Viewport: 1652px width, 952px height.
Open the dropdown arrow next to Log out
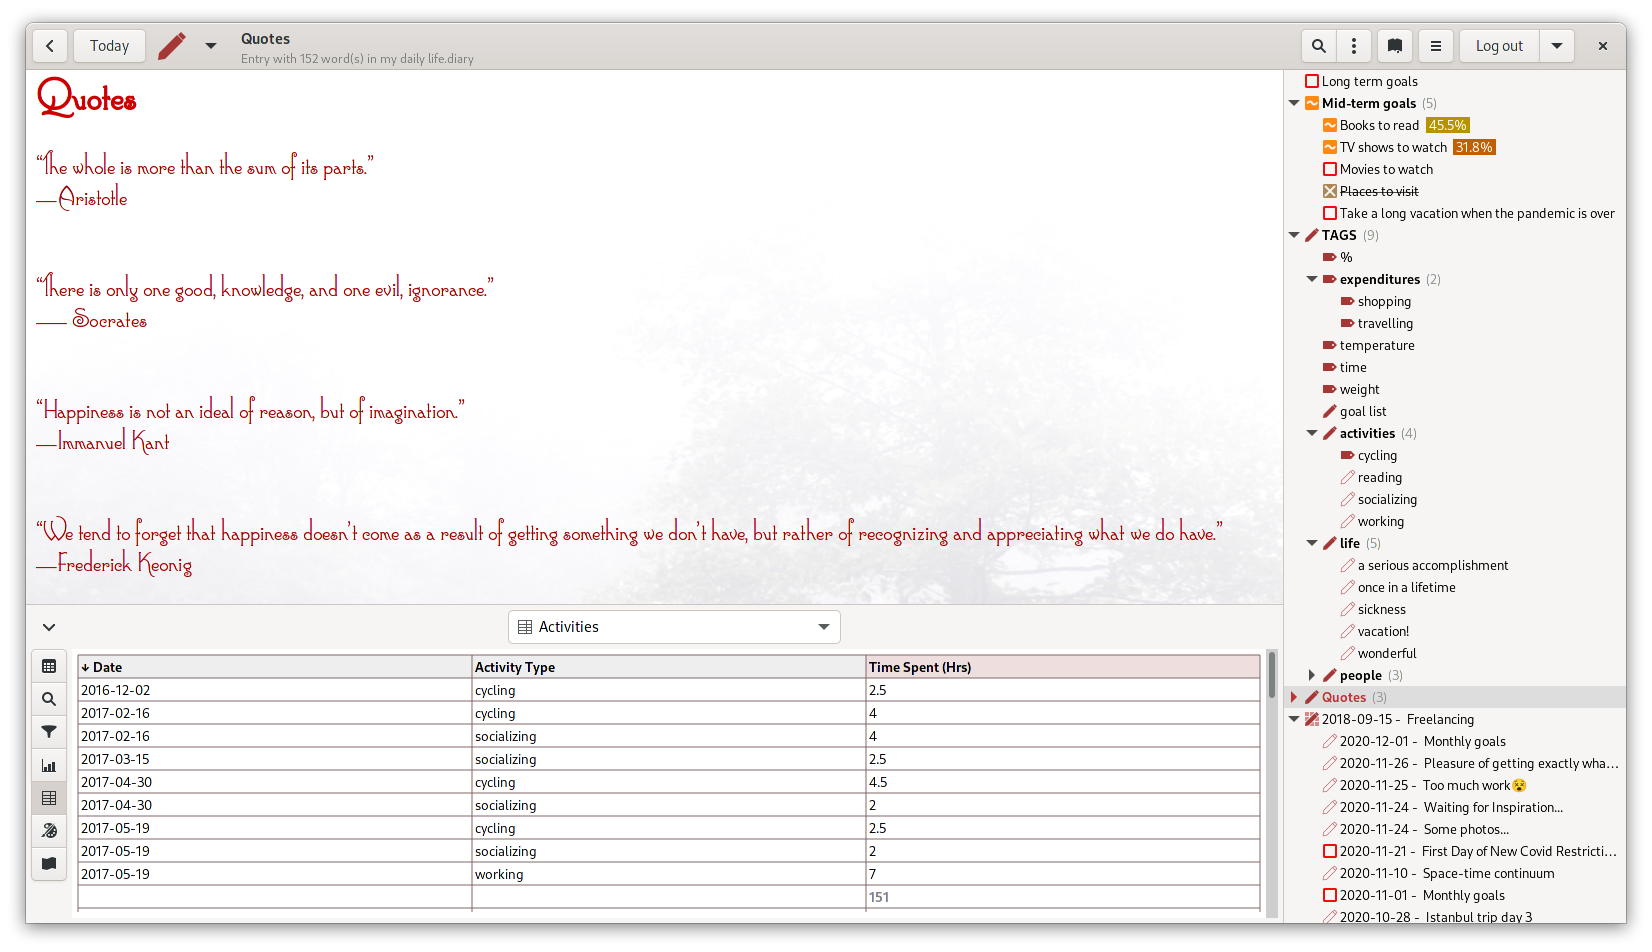(1557, 46)
